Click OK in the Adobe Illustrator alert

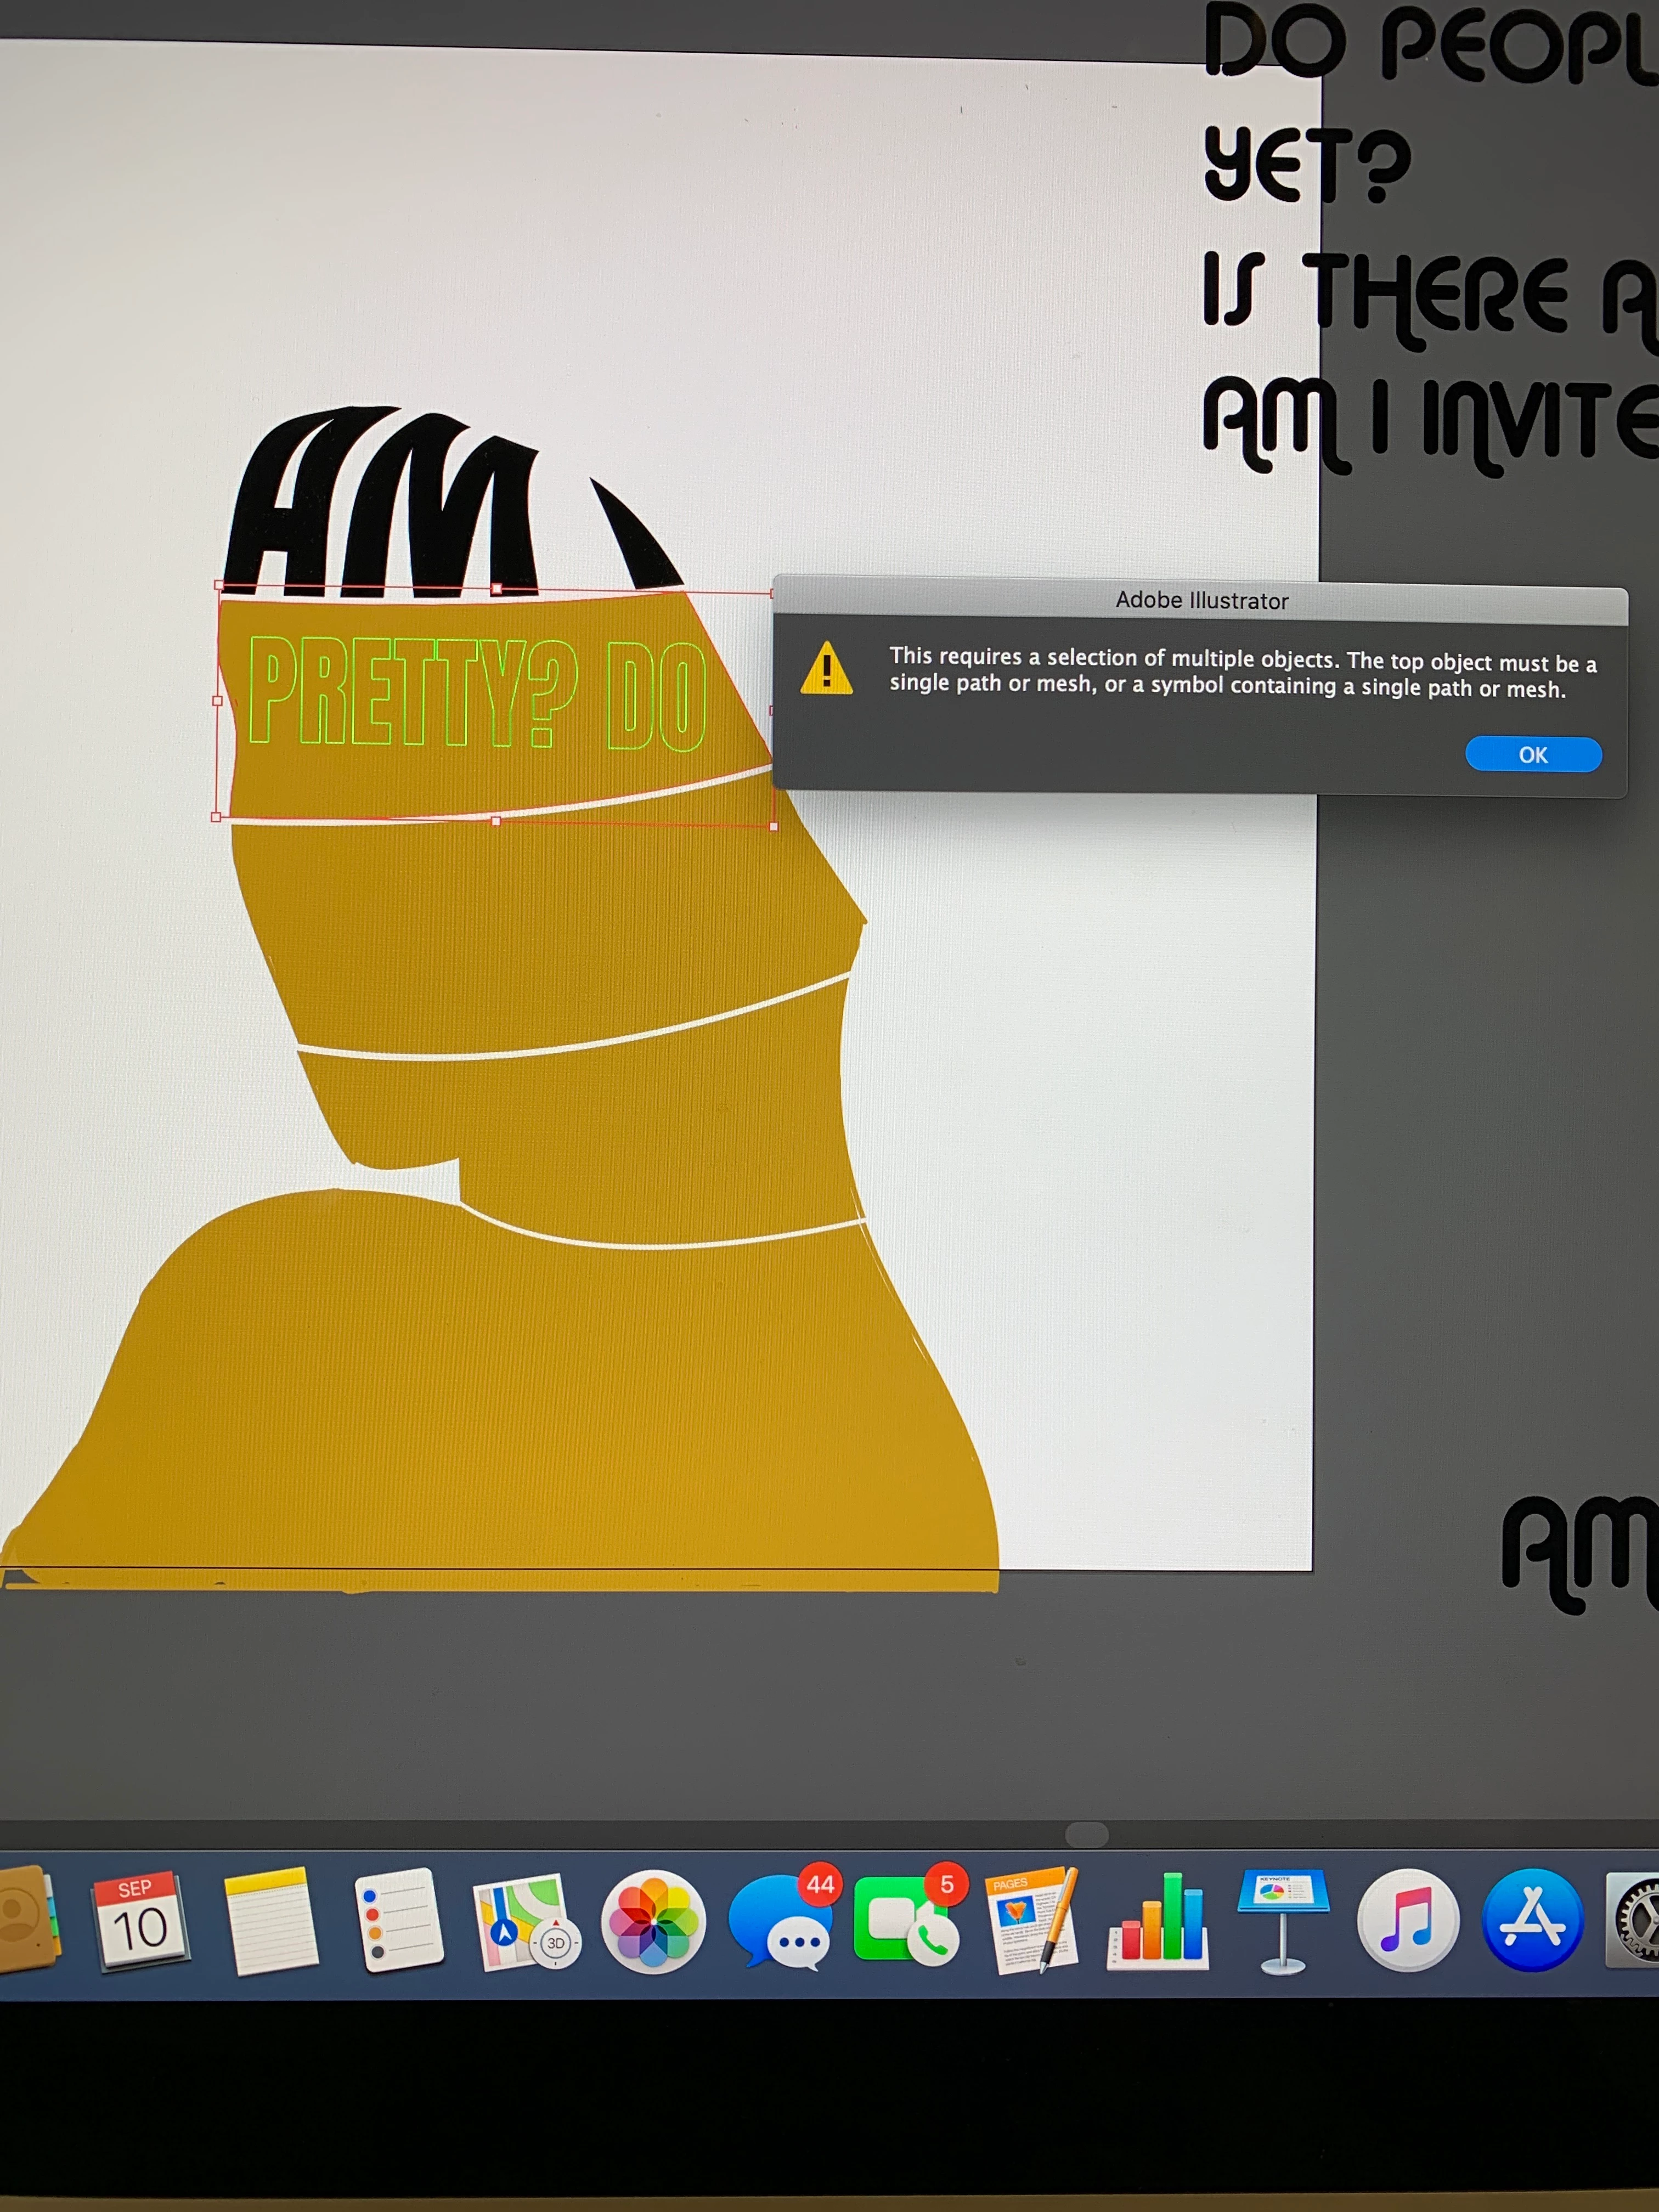click(1532, 754)
